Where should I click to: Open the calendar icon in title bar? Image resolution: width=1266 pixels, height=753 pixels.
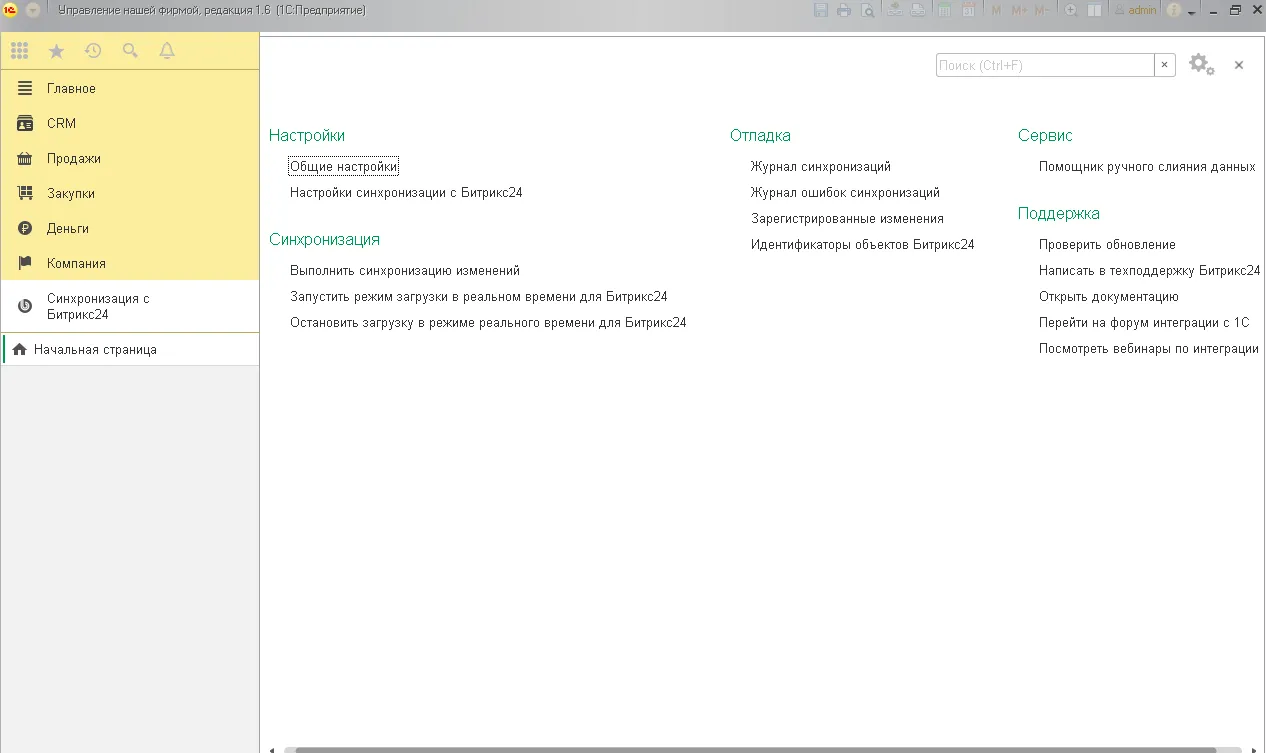[x=968, y=10]
